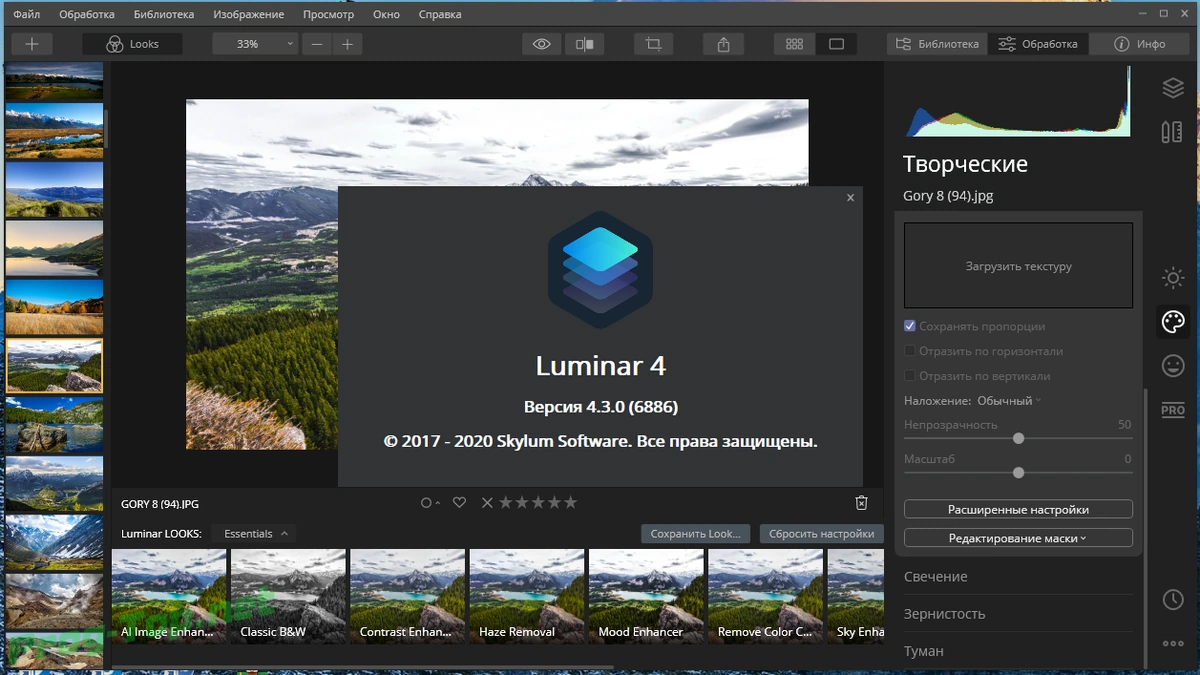Click the trash delete image icon
1200x675 pixels.
(861, 503)
